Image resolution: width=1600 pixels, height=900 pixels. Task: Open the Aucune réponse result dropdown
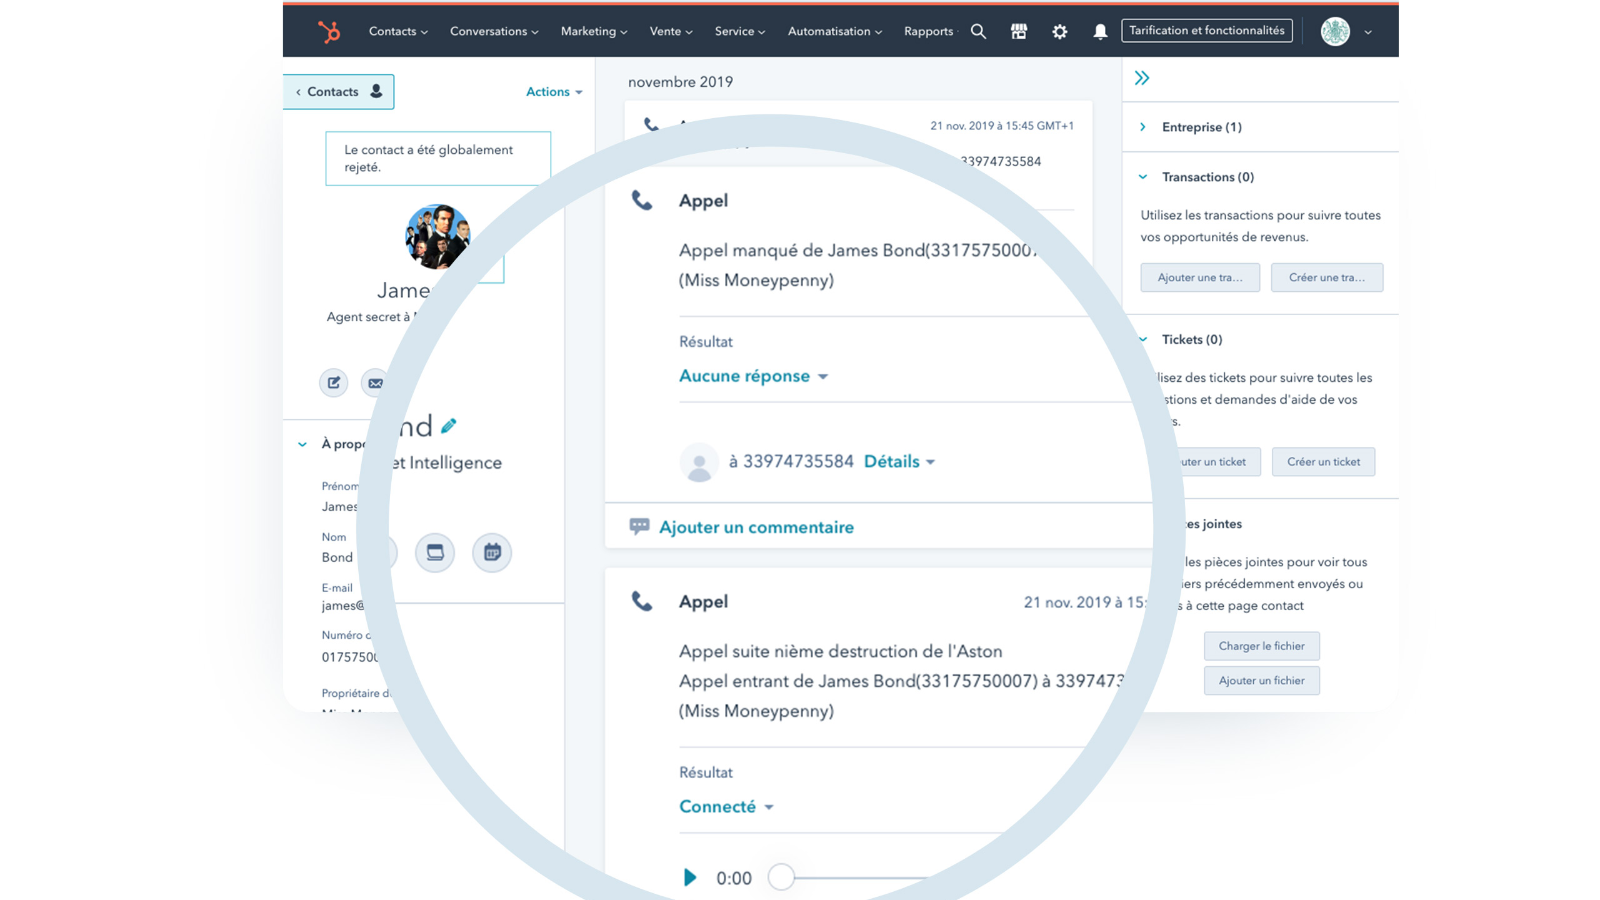pos(753,376)
